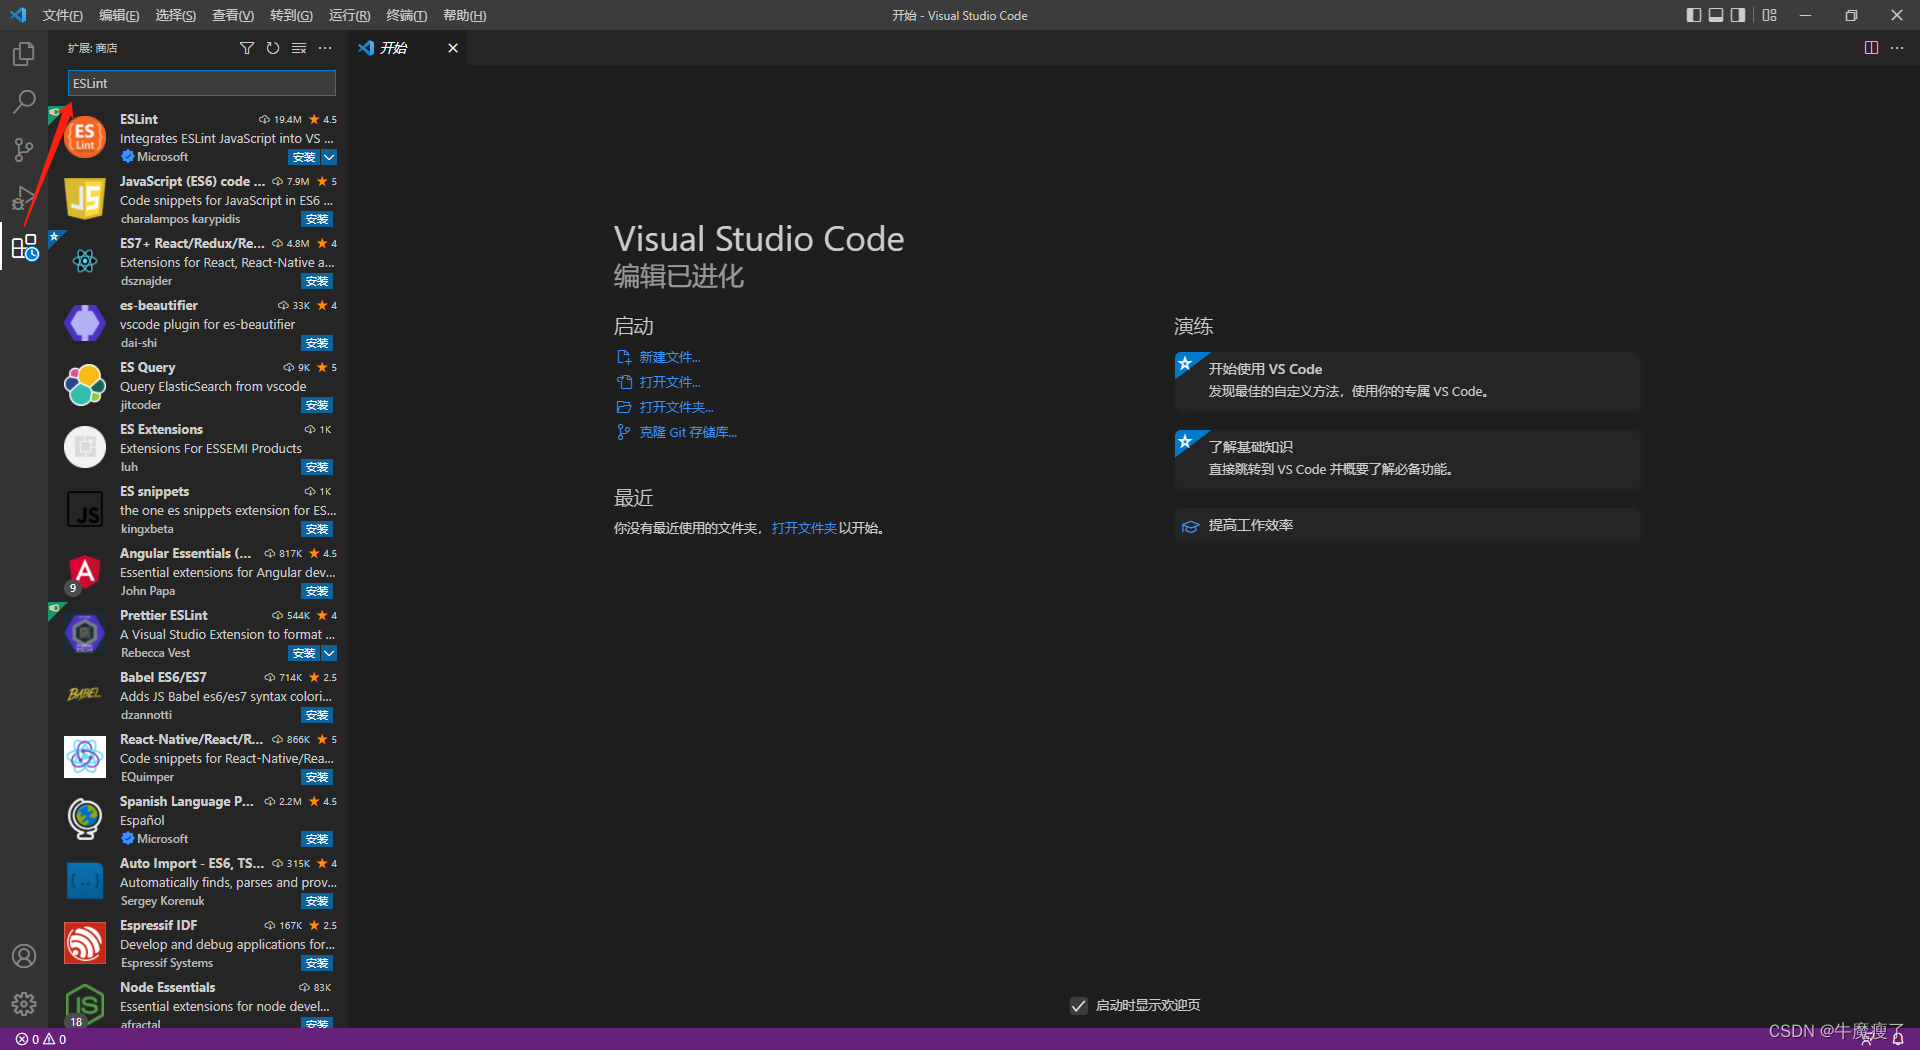Select the Espressif IDF extension icon
Viewport: 1920px width, 1050px height.
pyautogui.click(x=85, y=943)
